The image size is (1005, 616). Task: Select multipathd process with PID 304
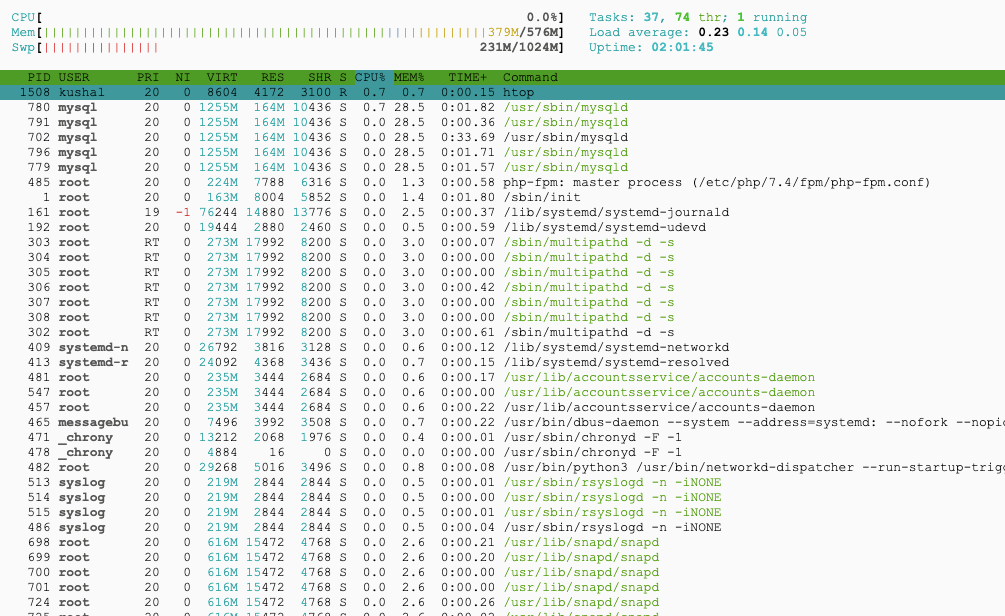[502, 257]
